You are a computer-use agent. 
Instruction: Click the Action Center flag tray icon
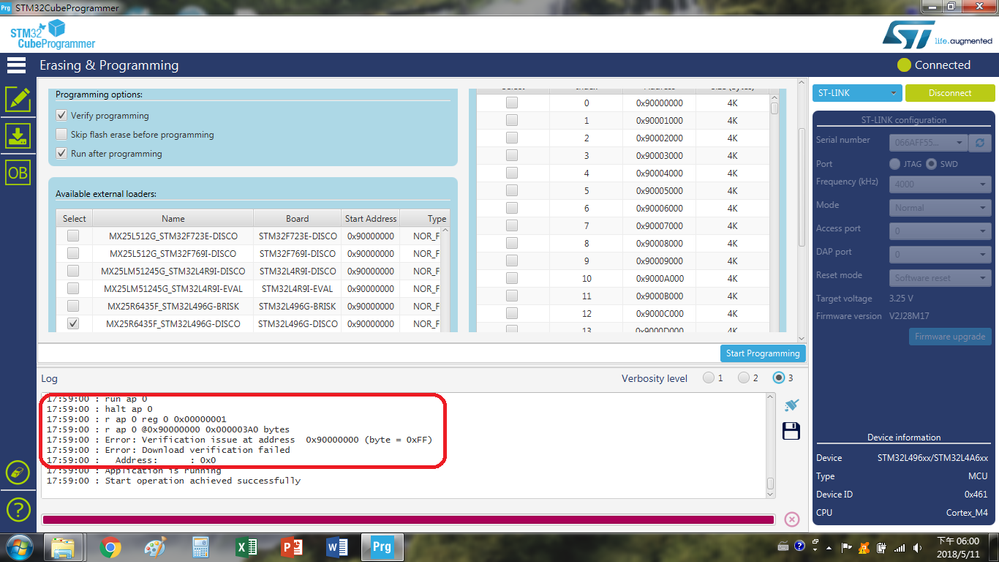click(846, 547)
